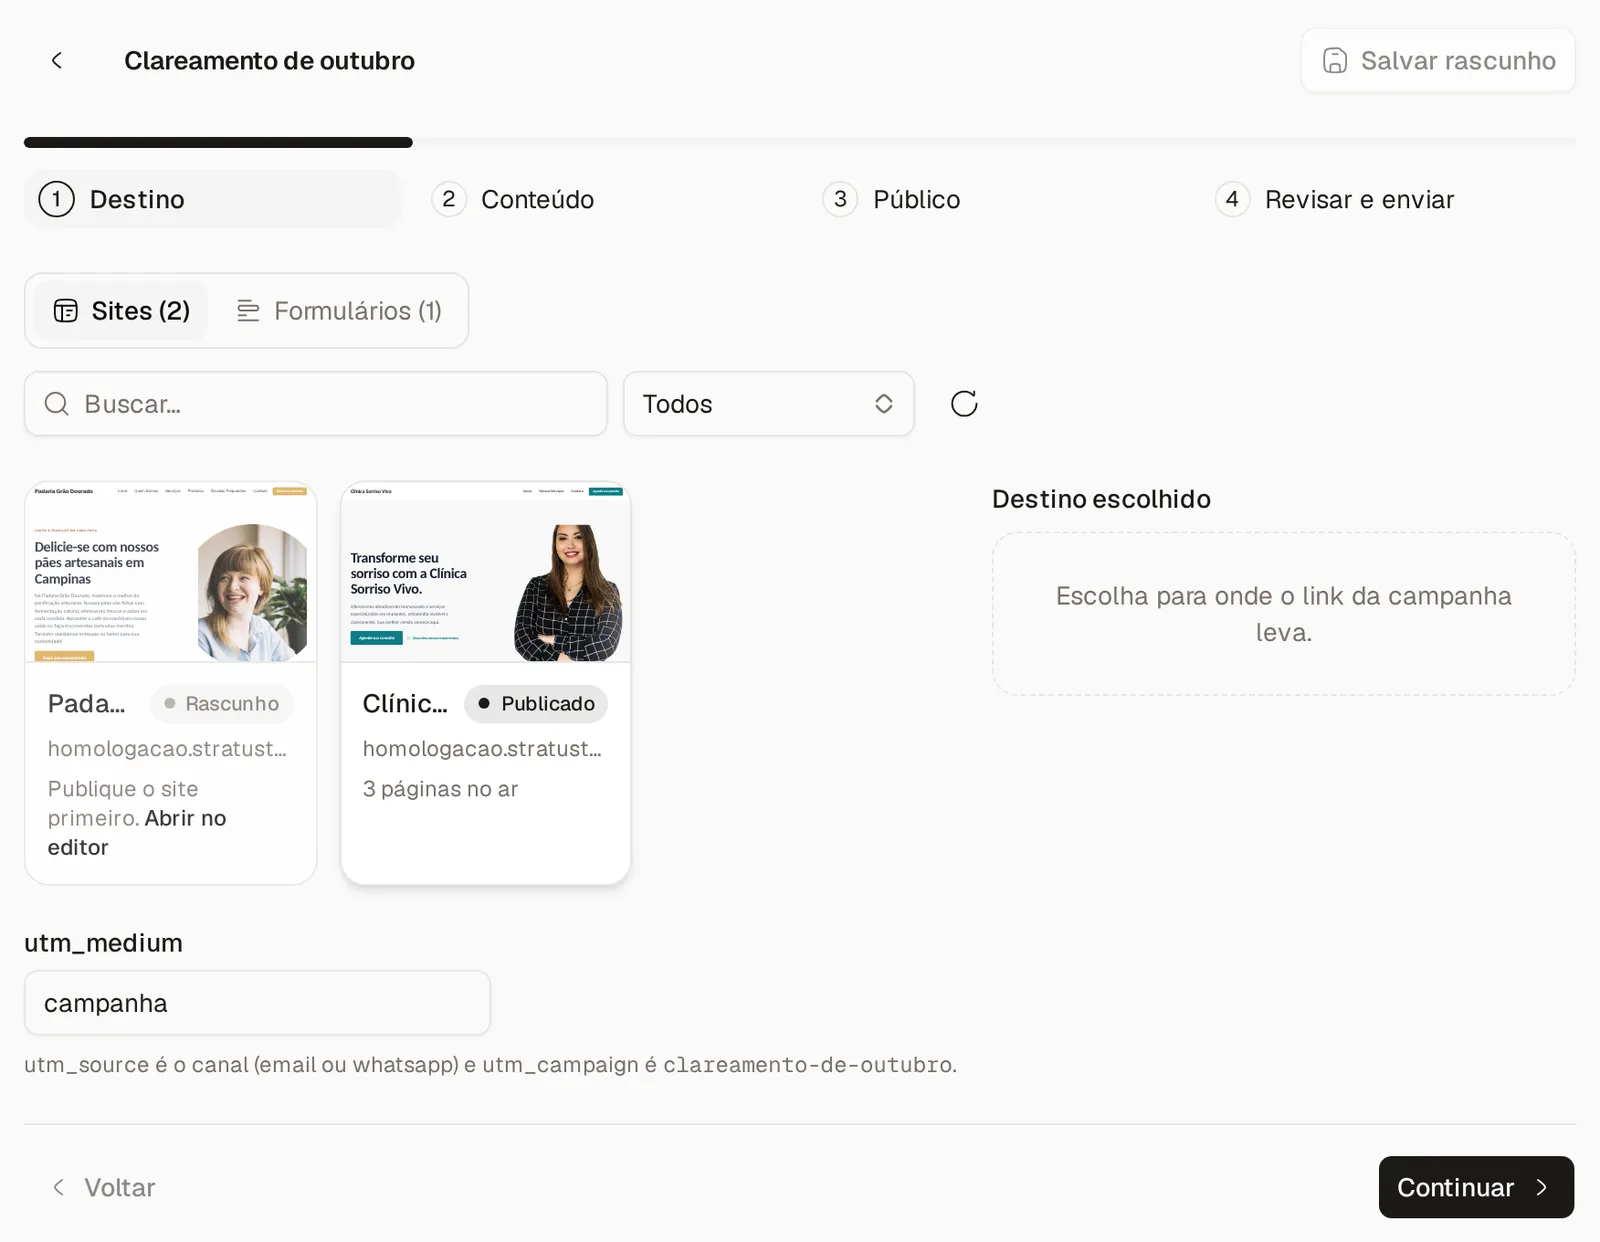Click the Formulários tab icon

248,311
